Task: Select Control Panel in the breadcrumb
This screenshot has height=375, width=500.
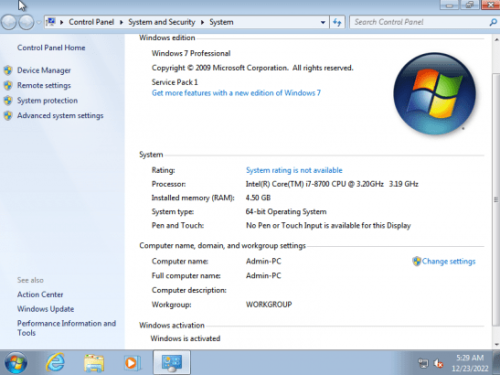Action: (91, 22)
